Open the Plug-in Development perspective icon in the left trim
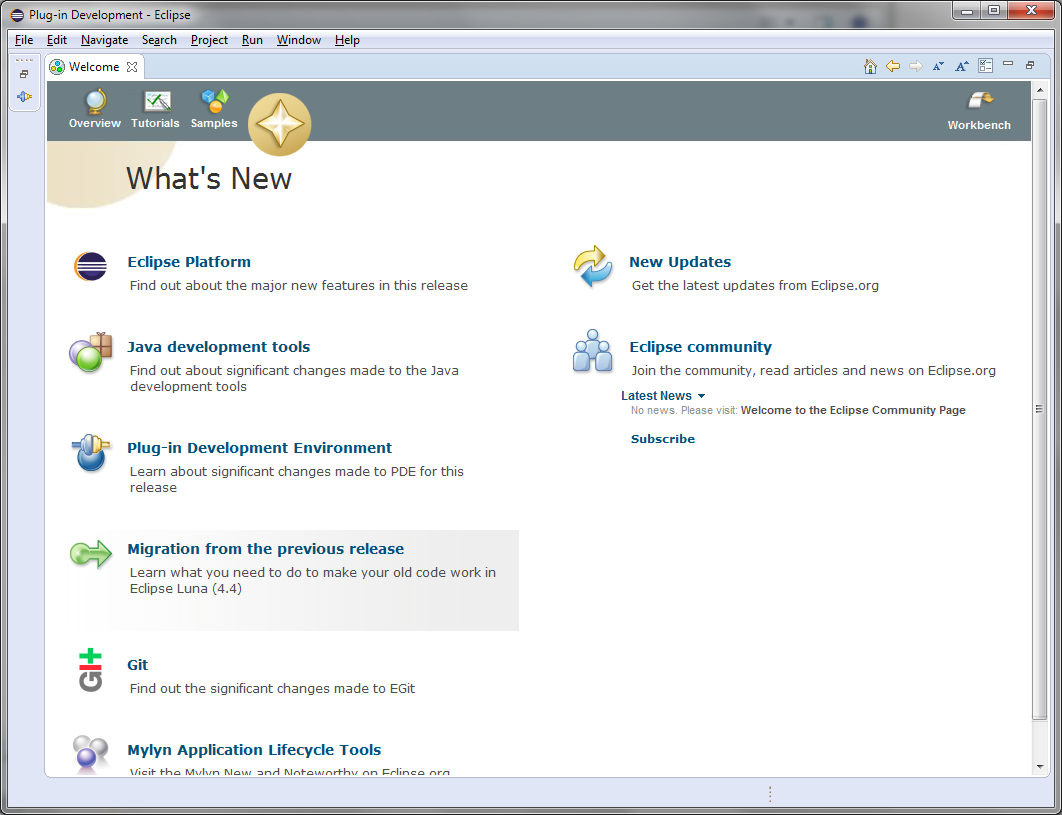Screen dimensions: 1062x815 [24, 97]
